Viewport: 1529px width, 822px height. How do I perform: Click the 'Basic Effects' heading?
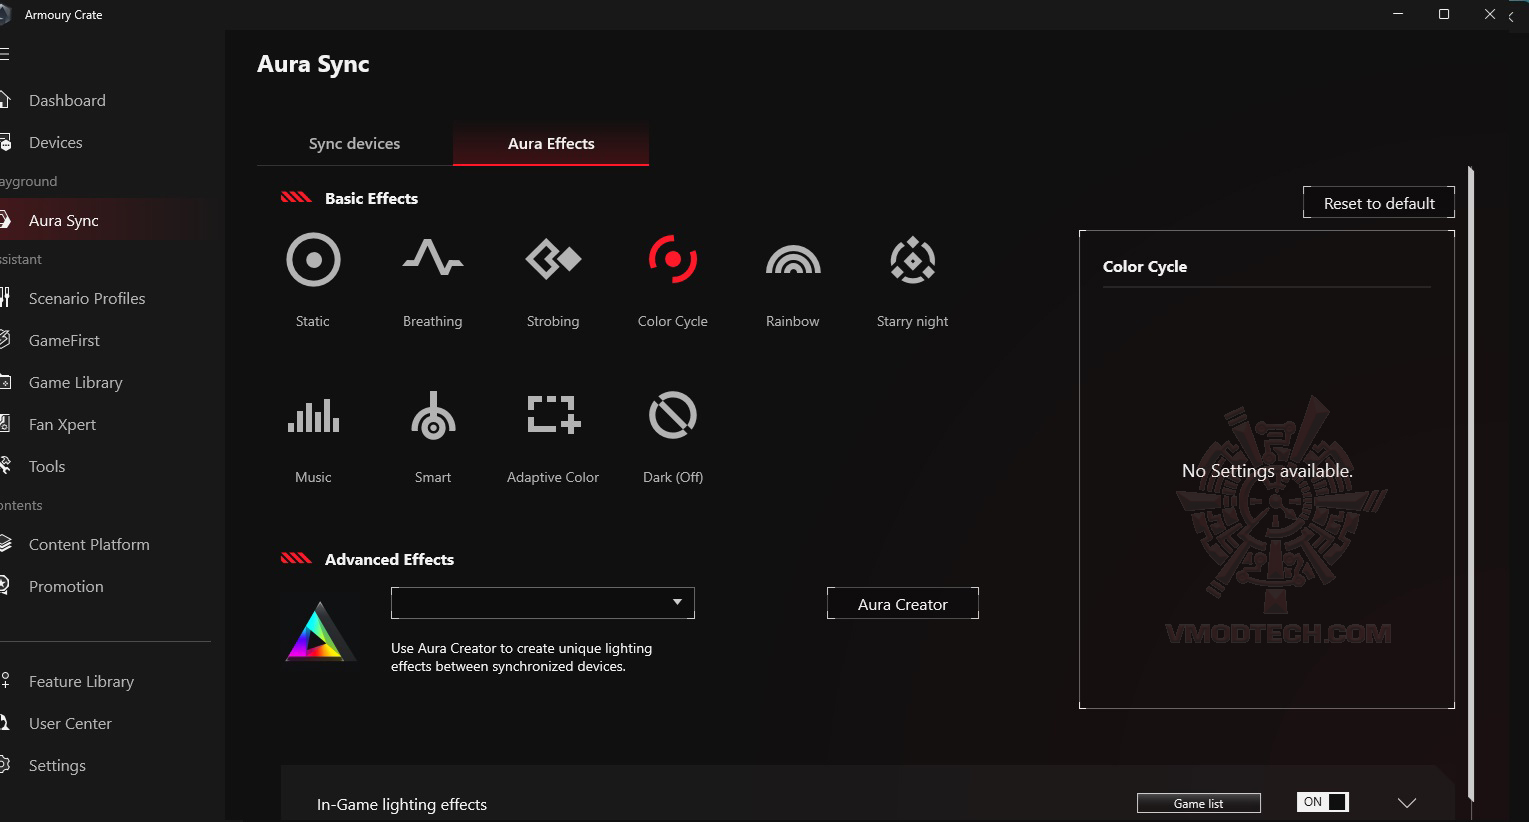[371, 198]
